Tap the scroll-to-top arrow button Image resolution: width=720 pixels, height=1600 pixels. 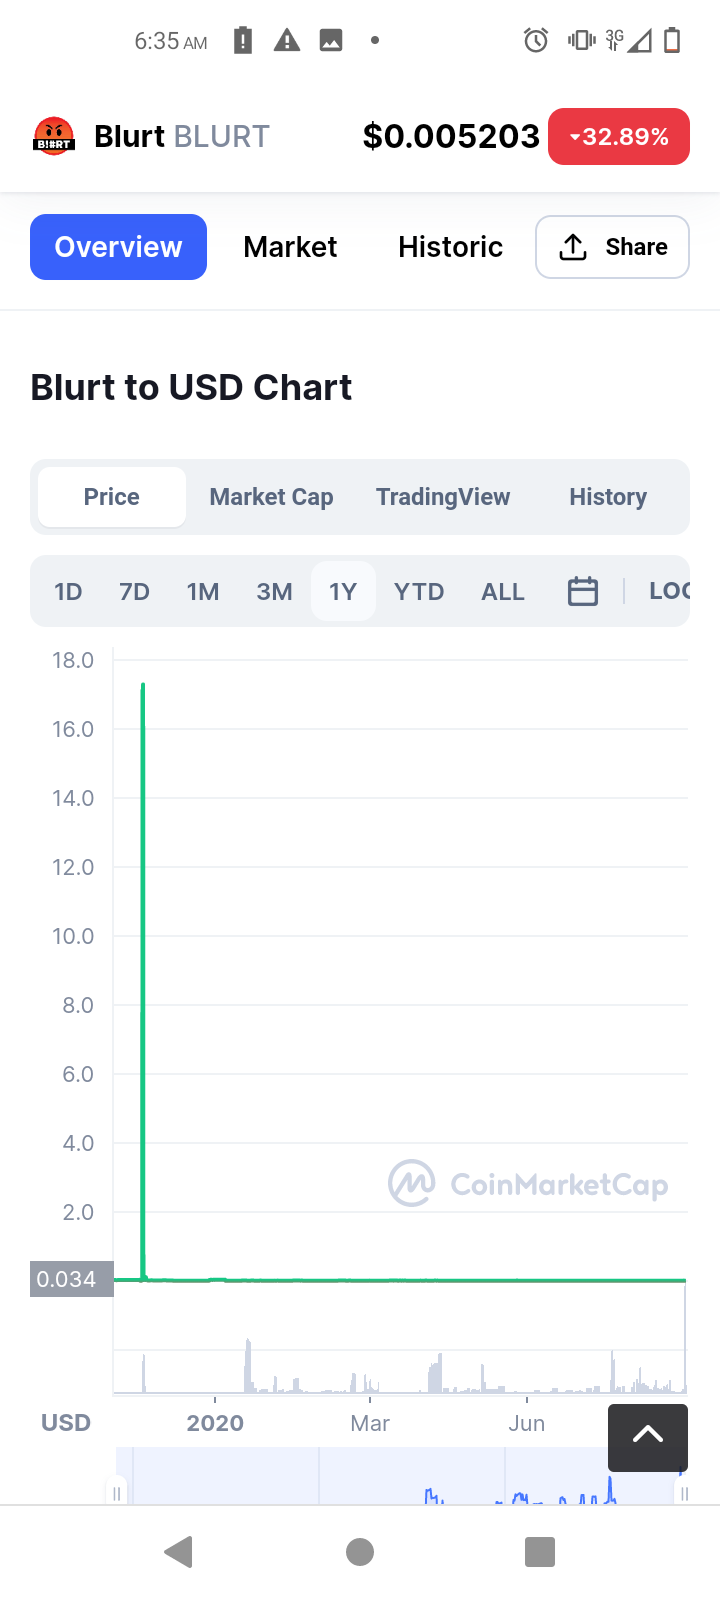tap(648, 1436)
